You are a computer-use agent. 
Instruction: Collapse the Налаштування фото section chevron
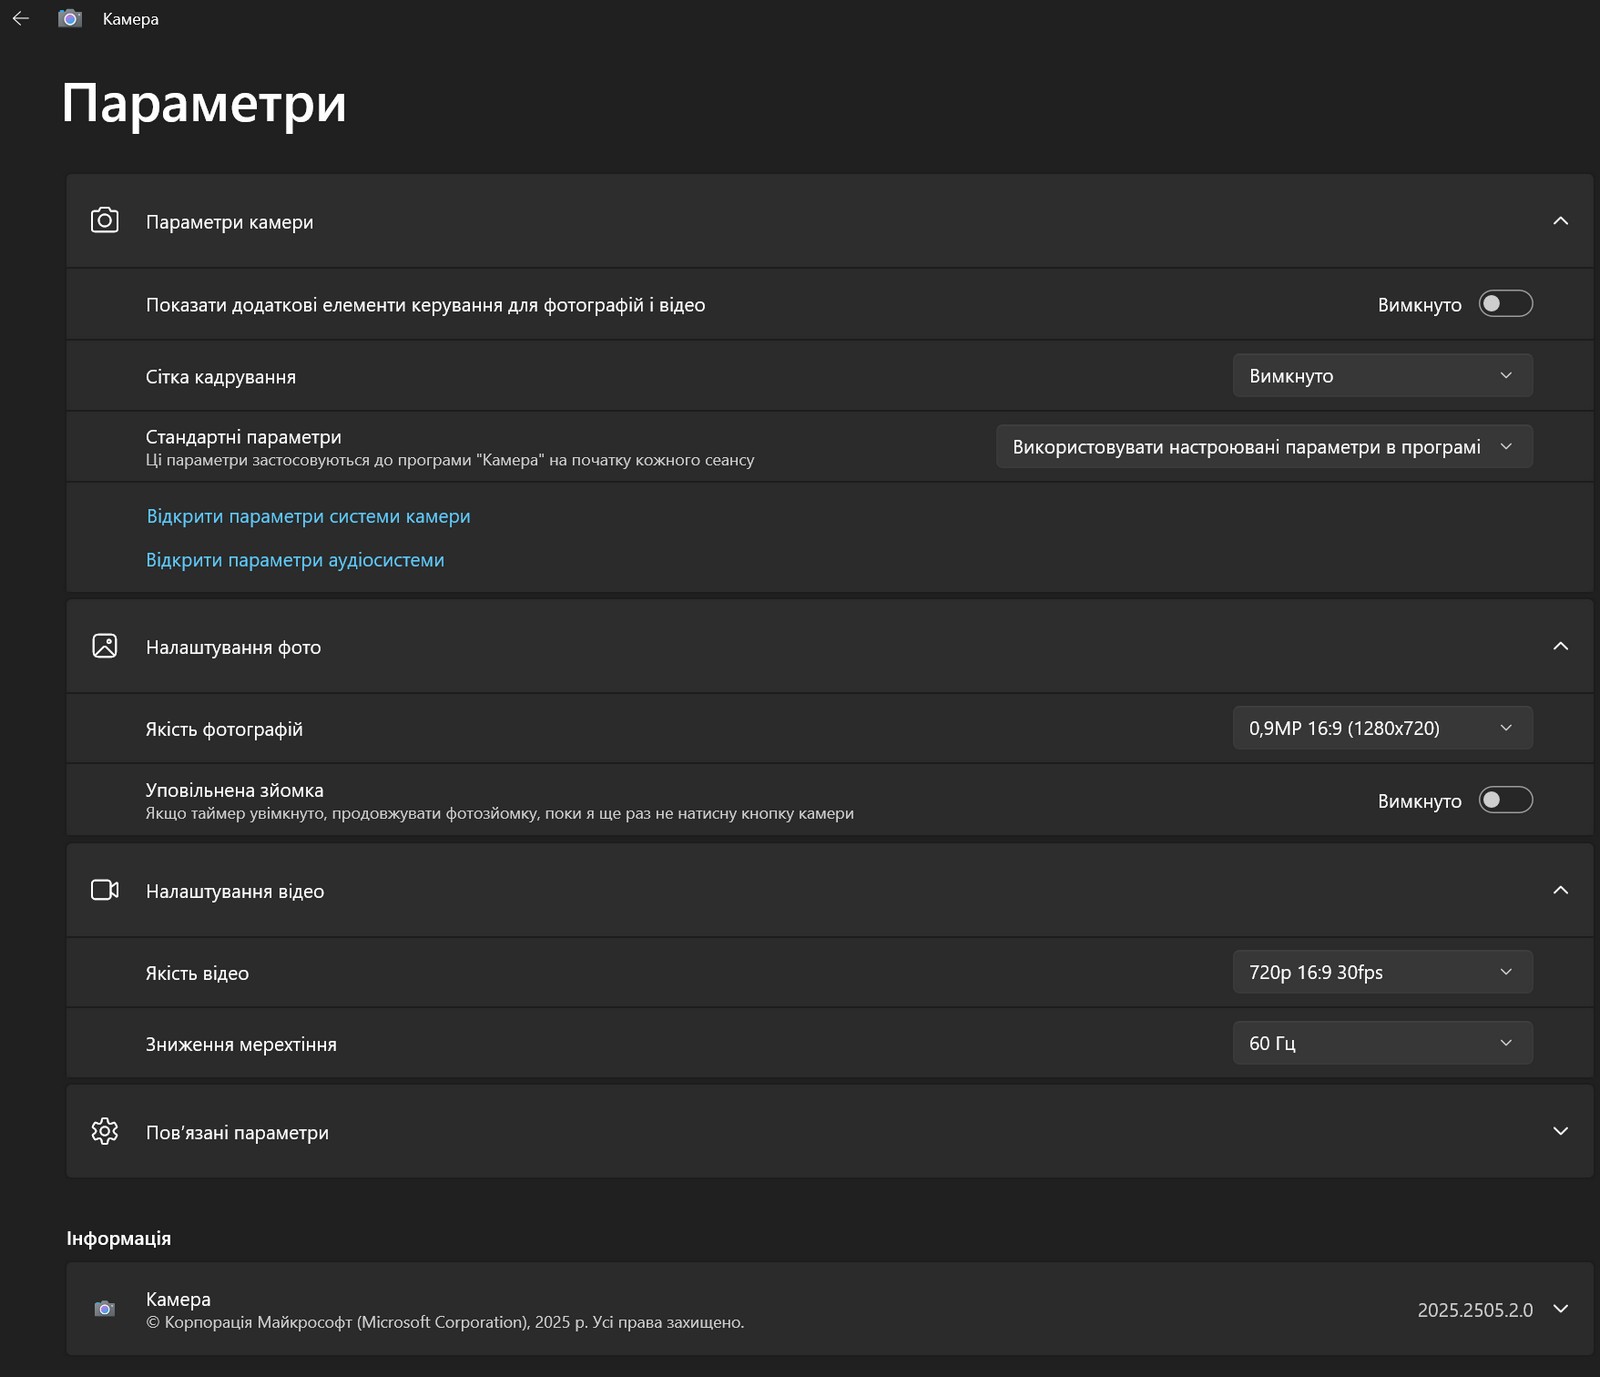[1560, 646]
